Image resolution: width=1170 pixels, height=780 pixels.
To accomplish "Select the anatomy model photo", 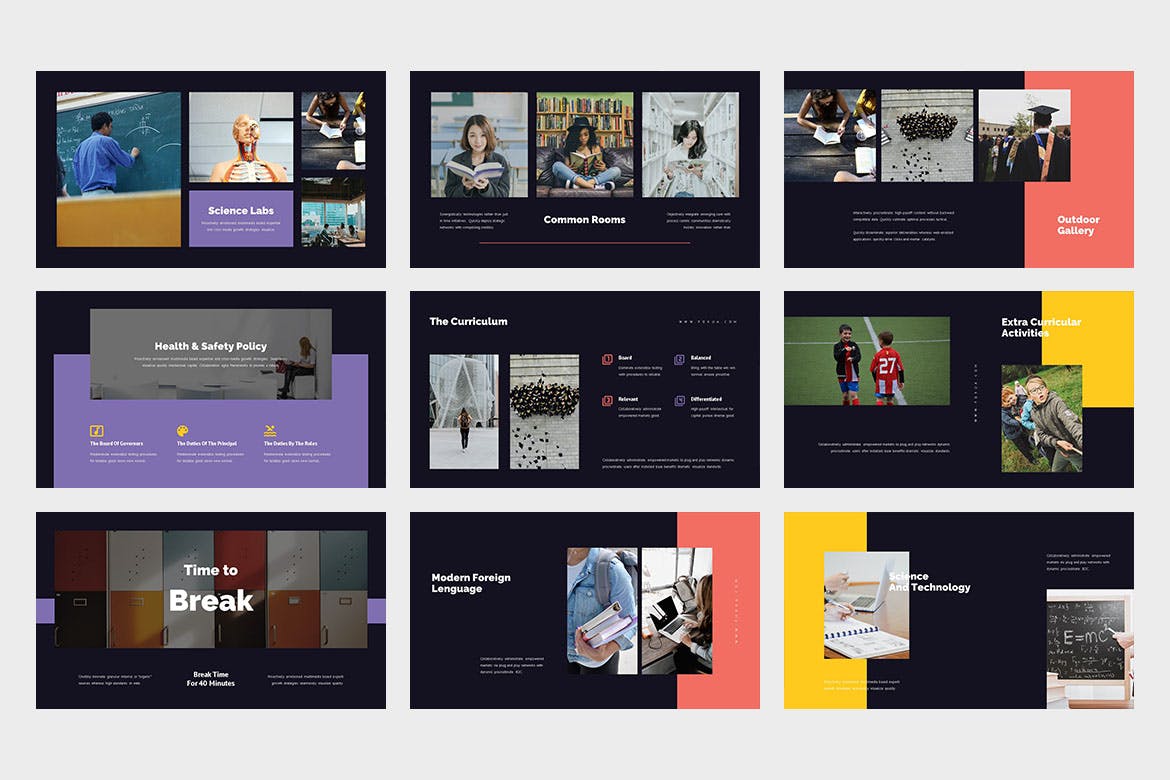I will (241, 137).
